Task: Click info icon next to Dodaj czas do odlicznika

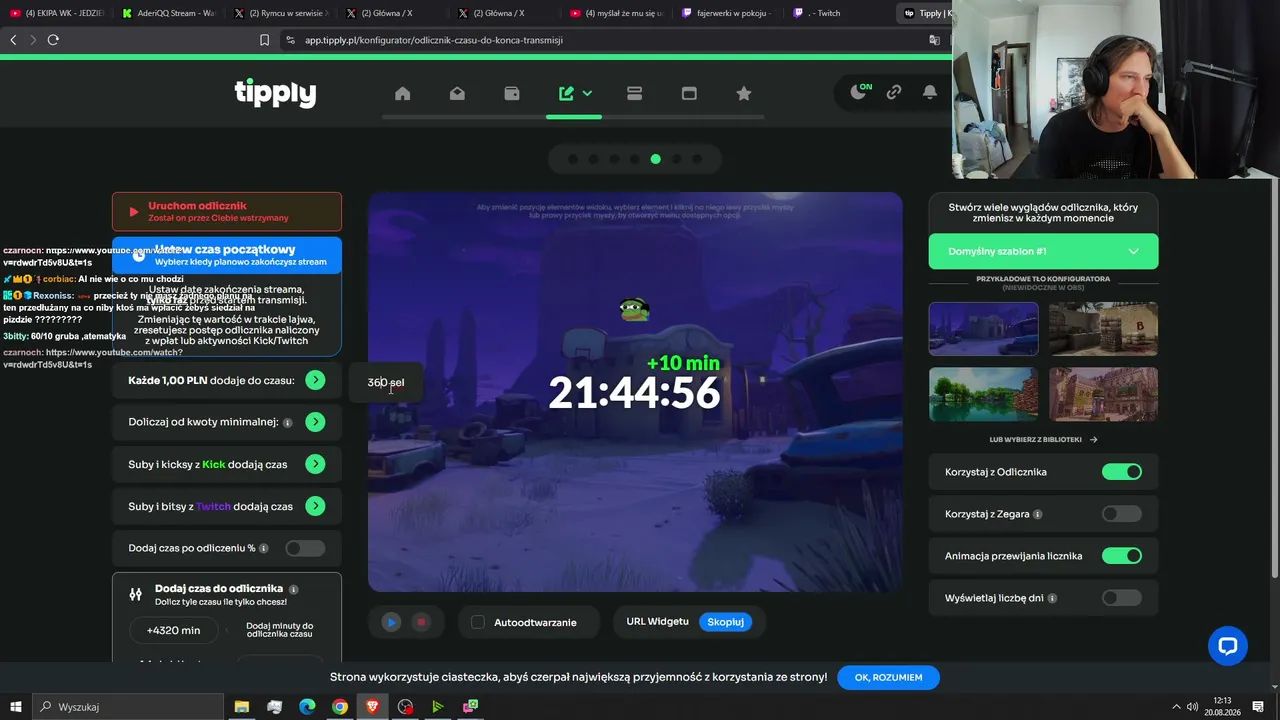Action: [294, 589]
